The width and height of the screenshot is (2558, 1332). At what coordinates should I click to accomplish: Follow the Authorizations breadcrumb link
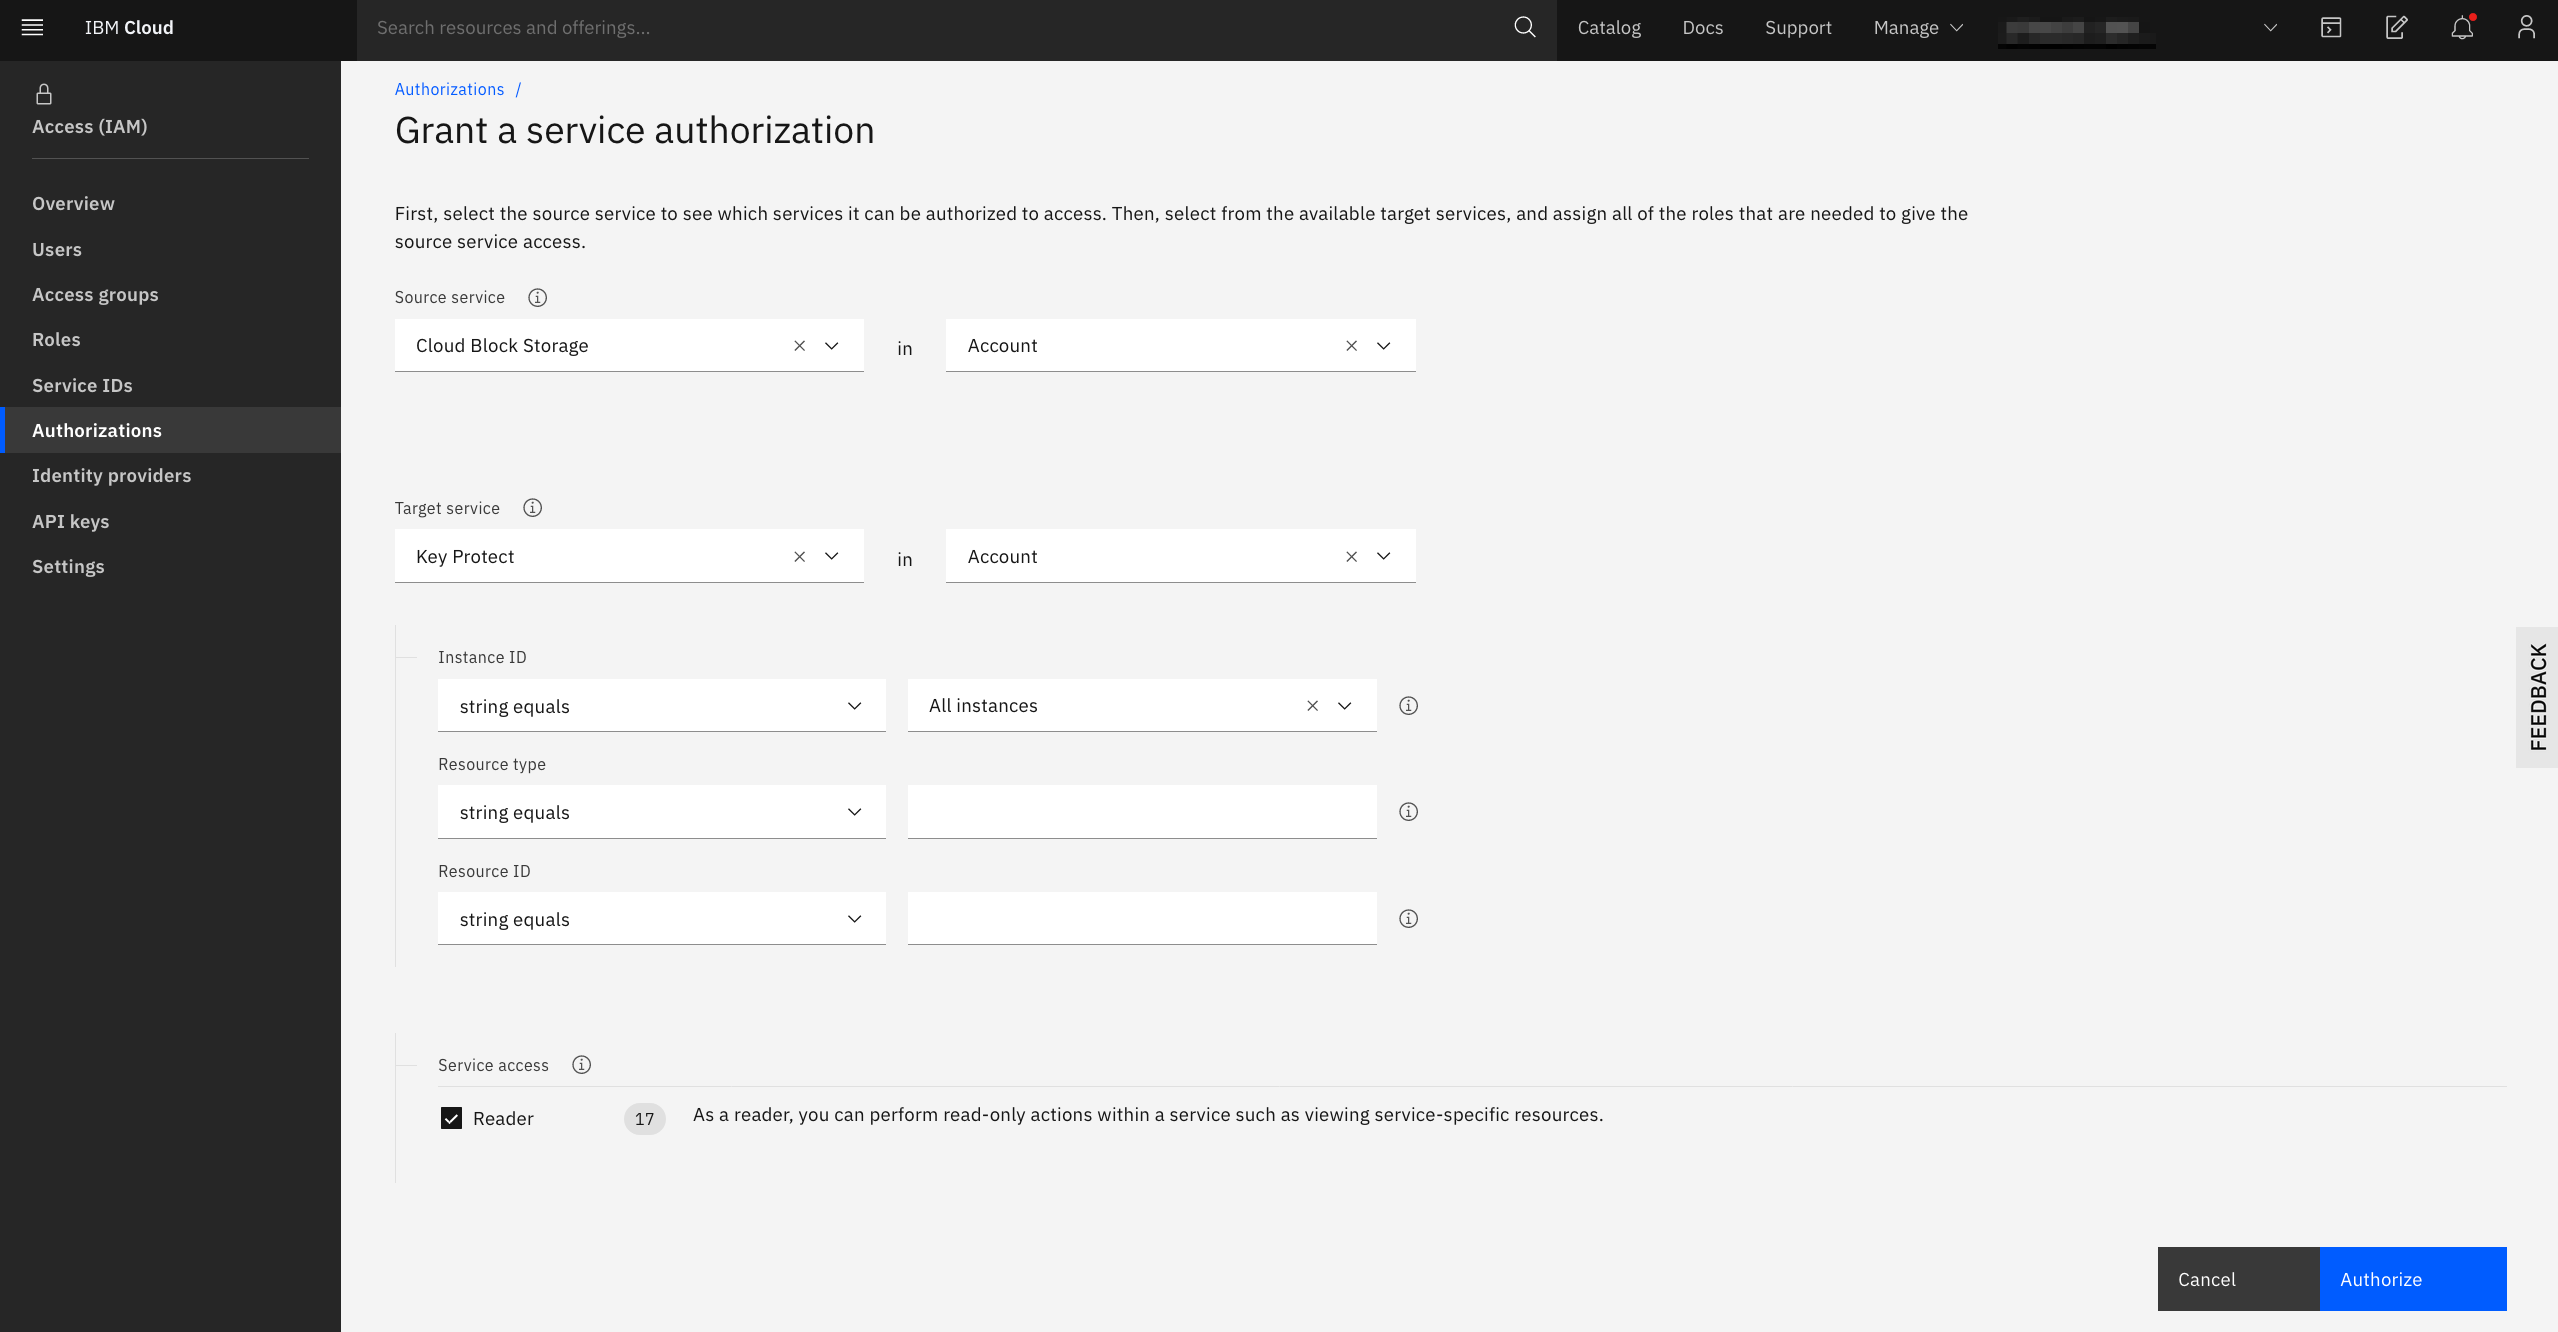click(449, 89)
